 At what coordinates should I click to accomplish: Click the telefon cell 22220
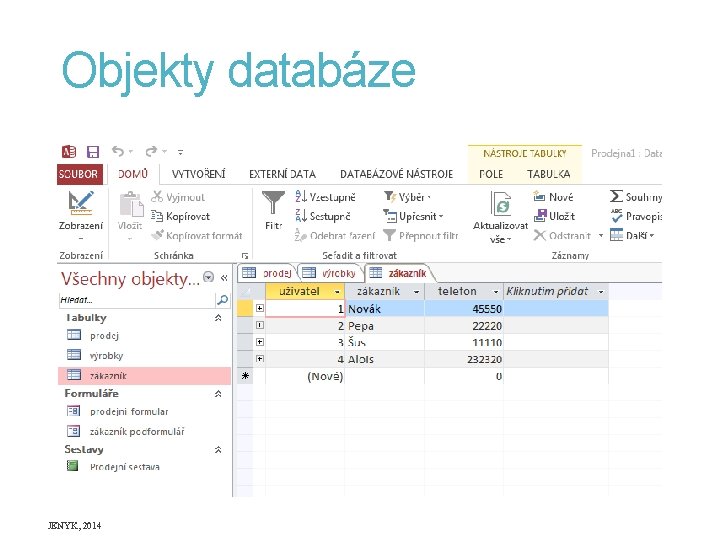(464, 326)
